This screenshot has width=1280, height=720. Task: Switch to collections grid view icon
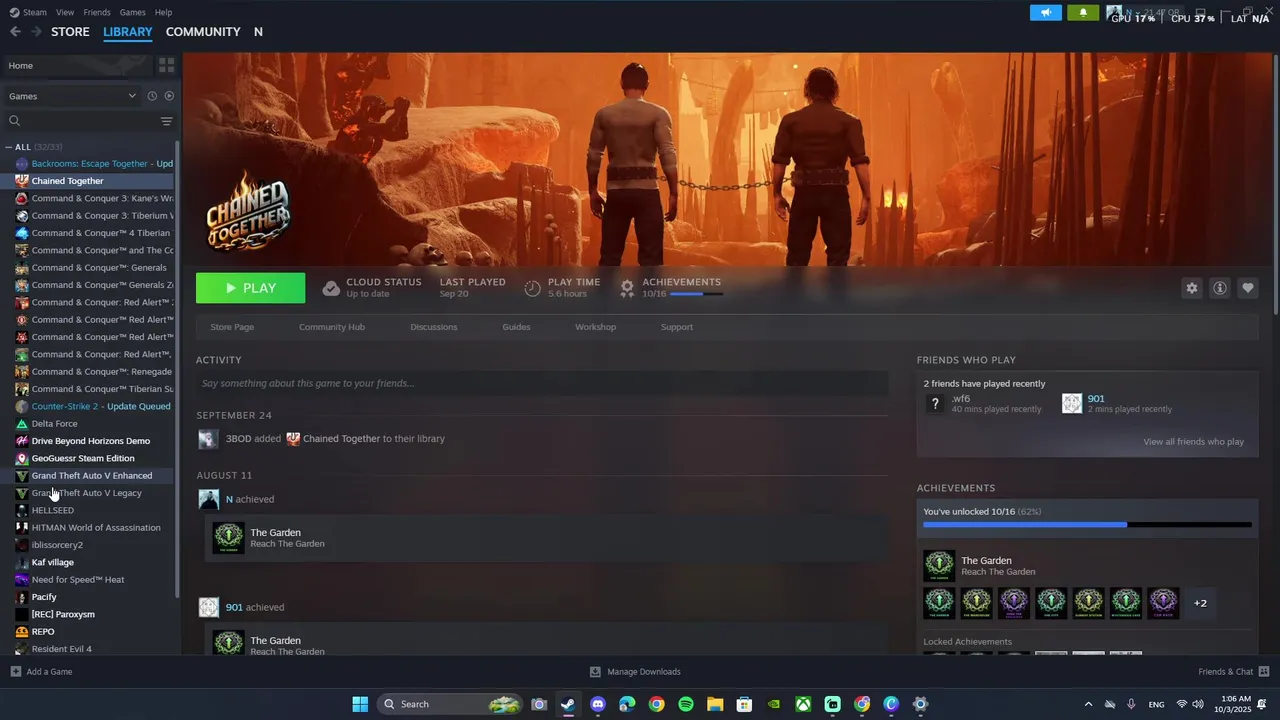coord(166,65)
